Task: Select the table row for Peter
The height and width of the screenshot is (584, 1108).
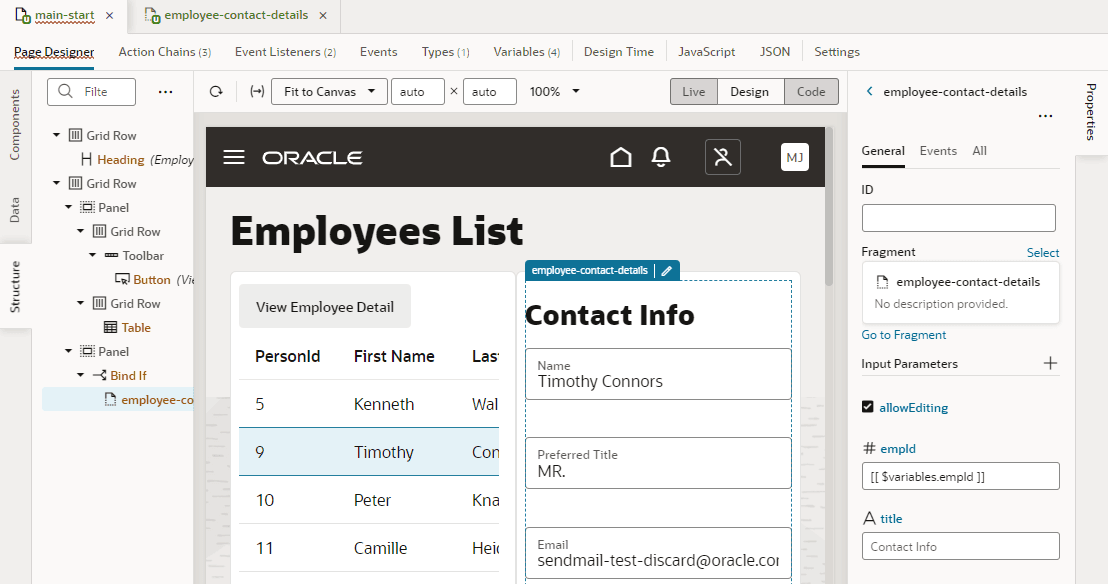Action: coord(369,500)
